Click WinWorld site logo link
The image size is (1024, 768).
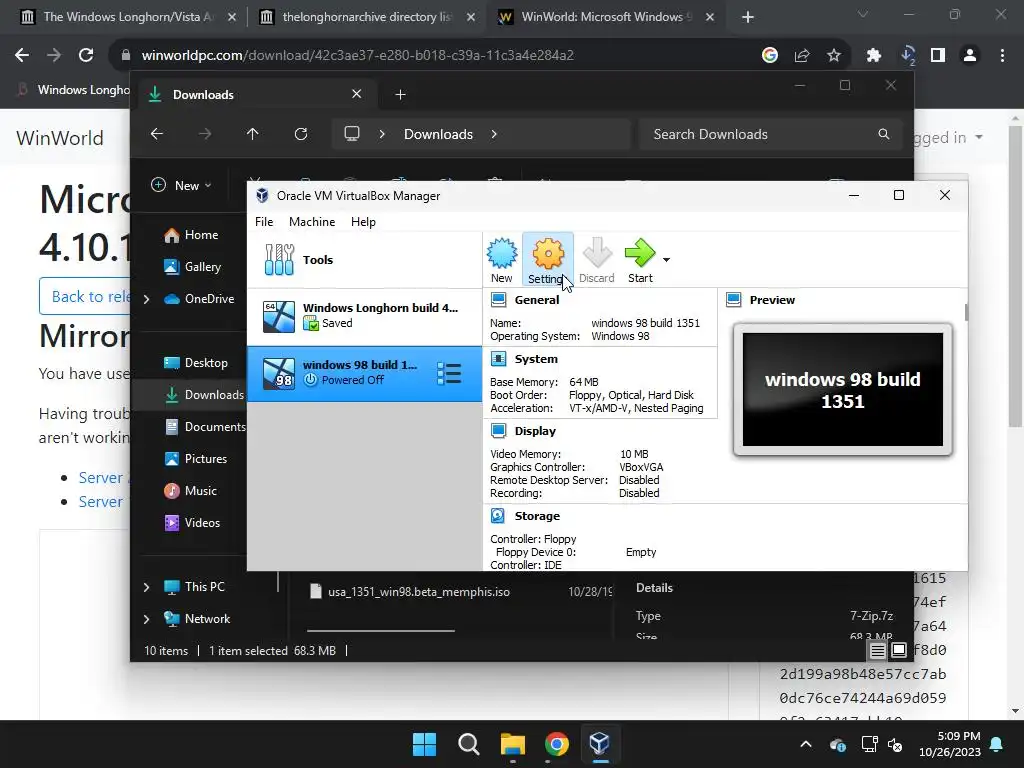(60, 138)
